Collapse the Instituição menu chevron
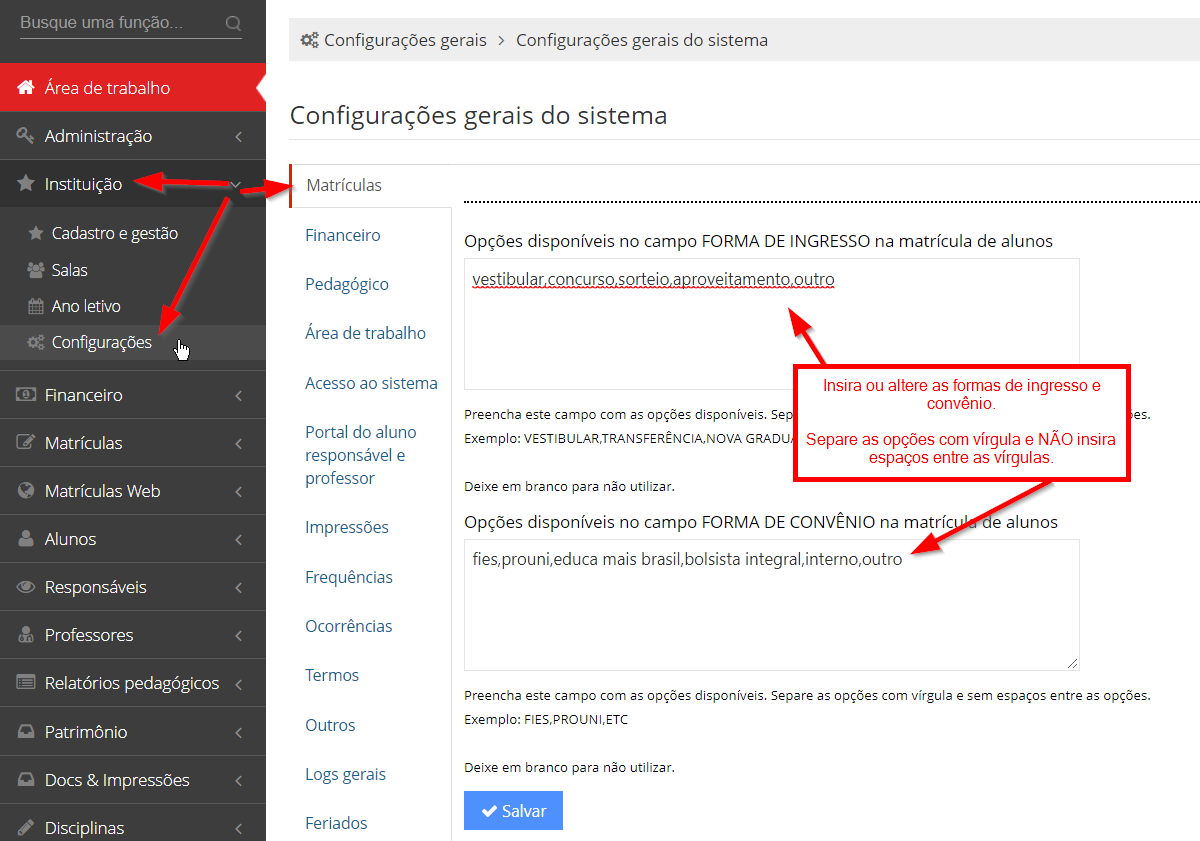The width and height of the screenshot is (1200, 841). (236, 184)
